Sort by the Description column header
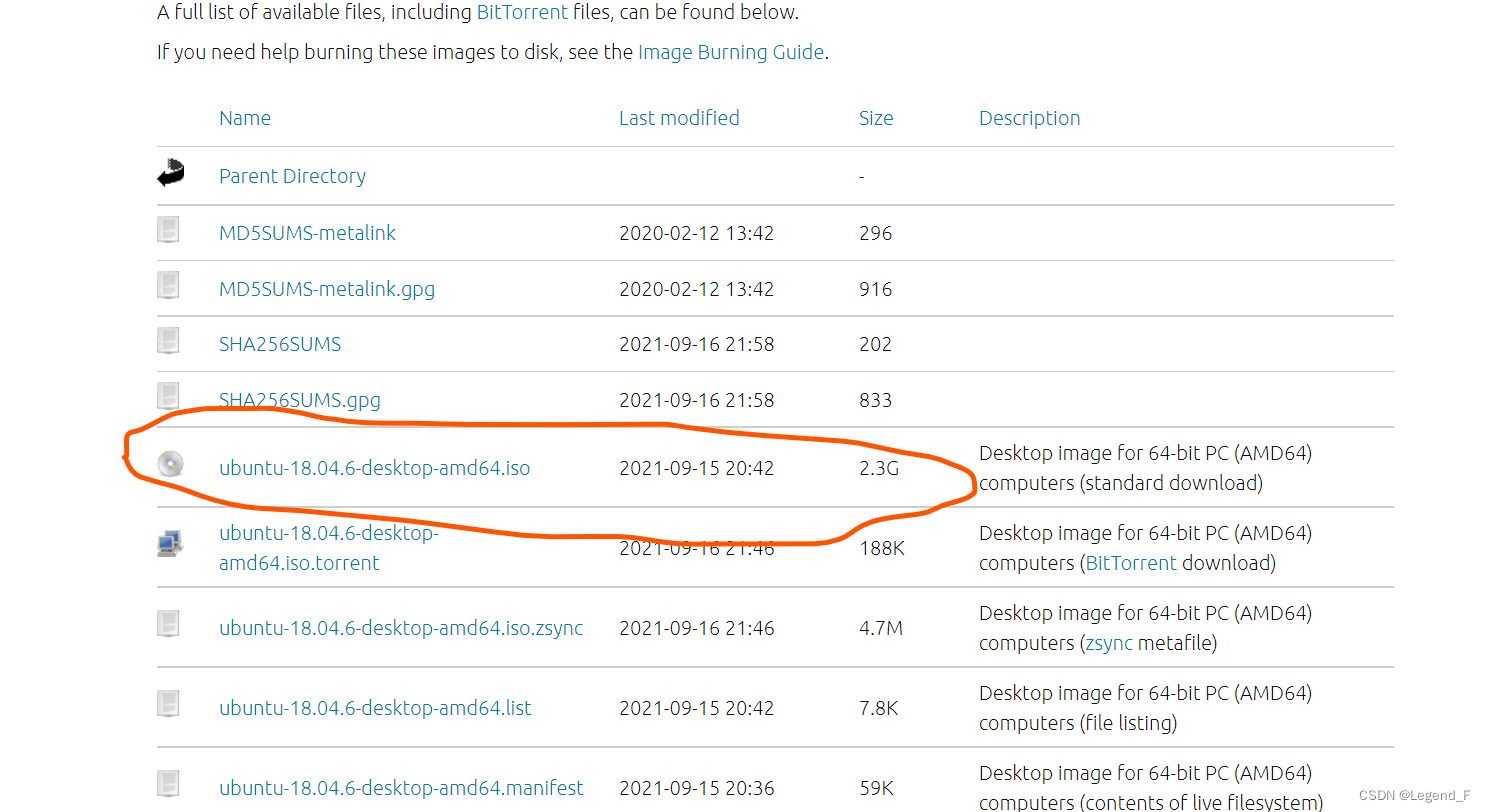The width and height of the screenshot is (1486, 812). click(x=1030, y=118)
